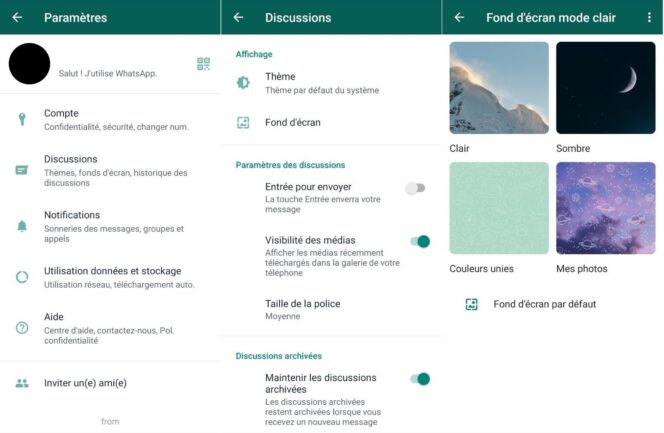Select Fond d'écran par défaut
The height and width of the screenshot is (433, 664).
tap(553, 304)
